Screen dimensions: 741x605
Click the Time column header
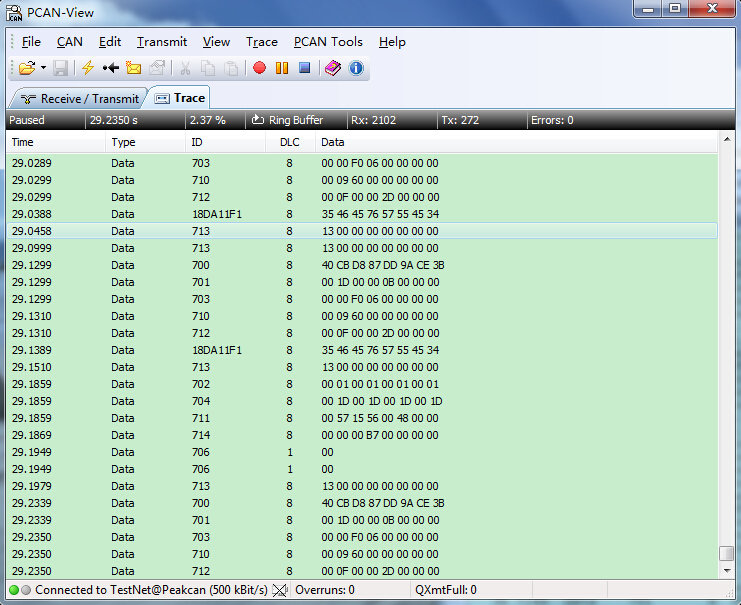coord(56,142)
